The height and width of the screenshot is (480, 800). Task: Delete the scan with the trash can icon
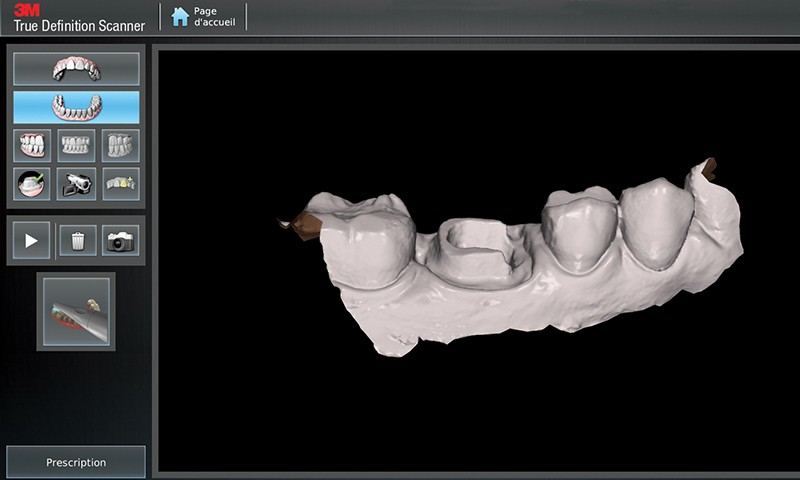(x=77, y=240)
